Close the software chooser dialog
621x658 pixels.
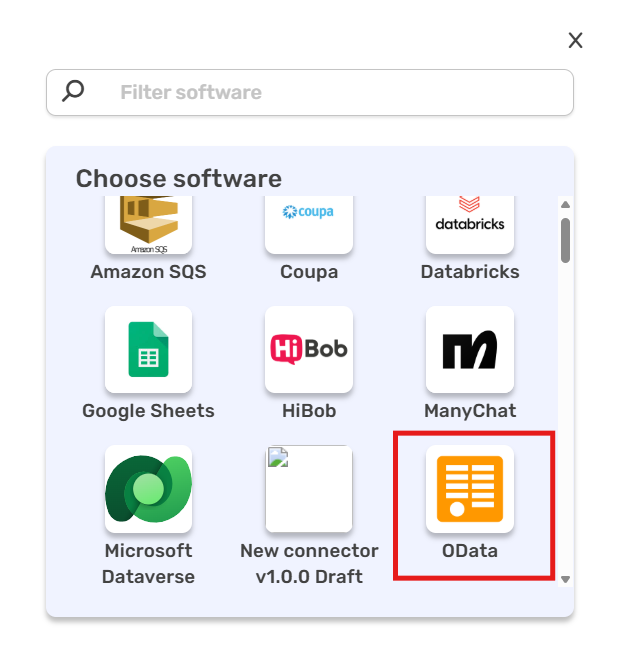575,40
